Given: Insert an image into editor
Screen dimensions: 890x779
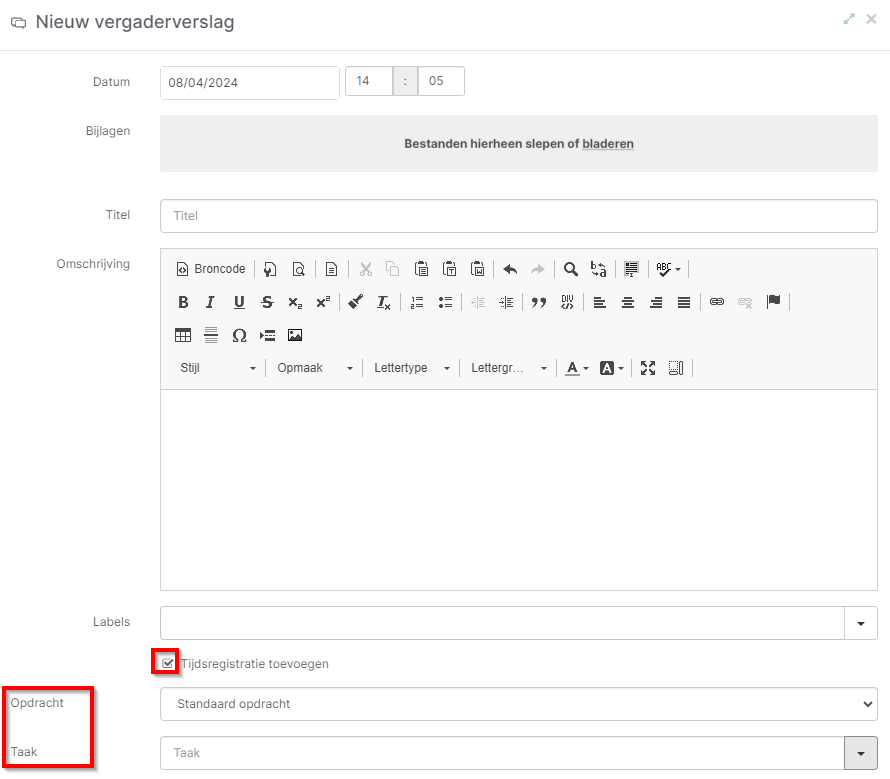Looking at the screenshot, I should (x=295, y=336).
